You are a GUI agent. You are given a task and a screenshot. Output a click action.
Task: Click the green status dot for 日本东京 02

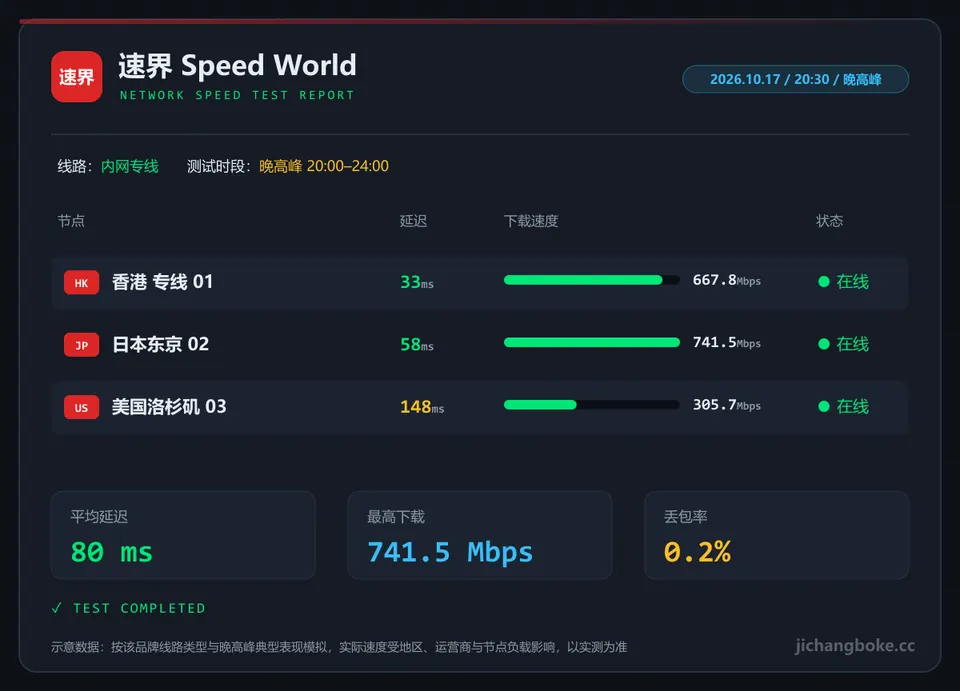(x=823, y=344)
